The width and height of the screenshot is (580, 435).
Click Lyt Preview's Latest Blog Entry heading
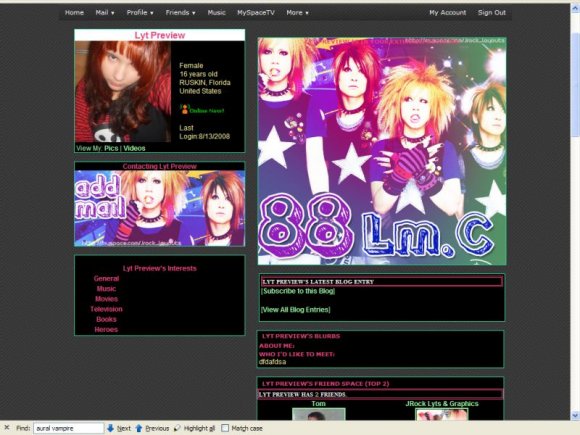318,281
